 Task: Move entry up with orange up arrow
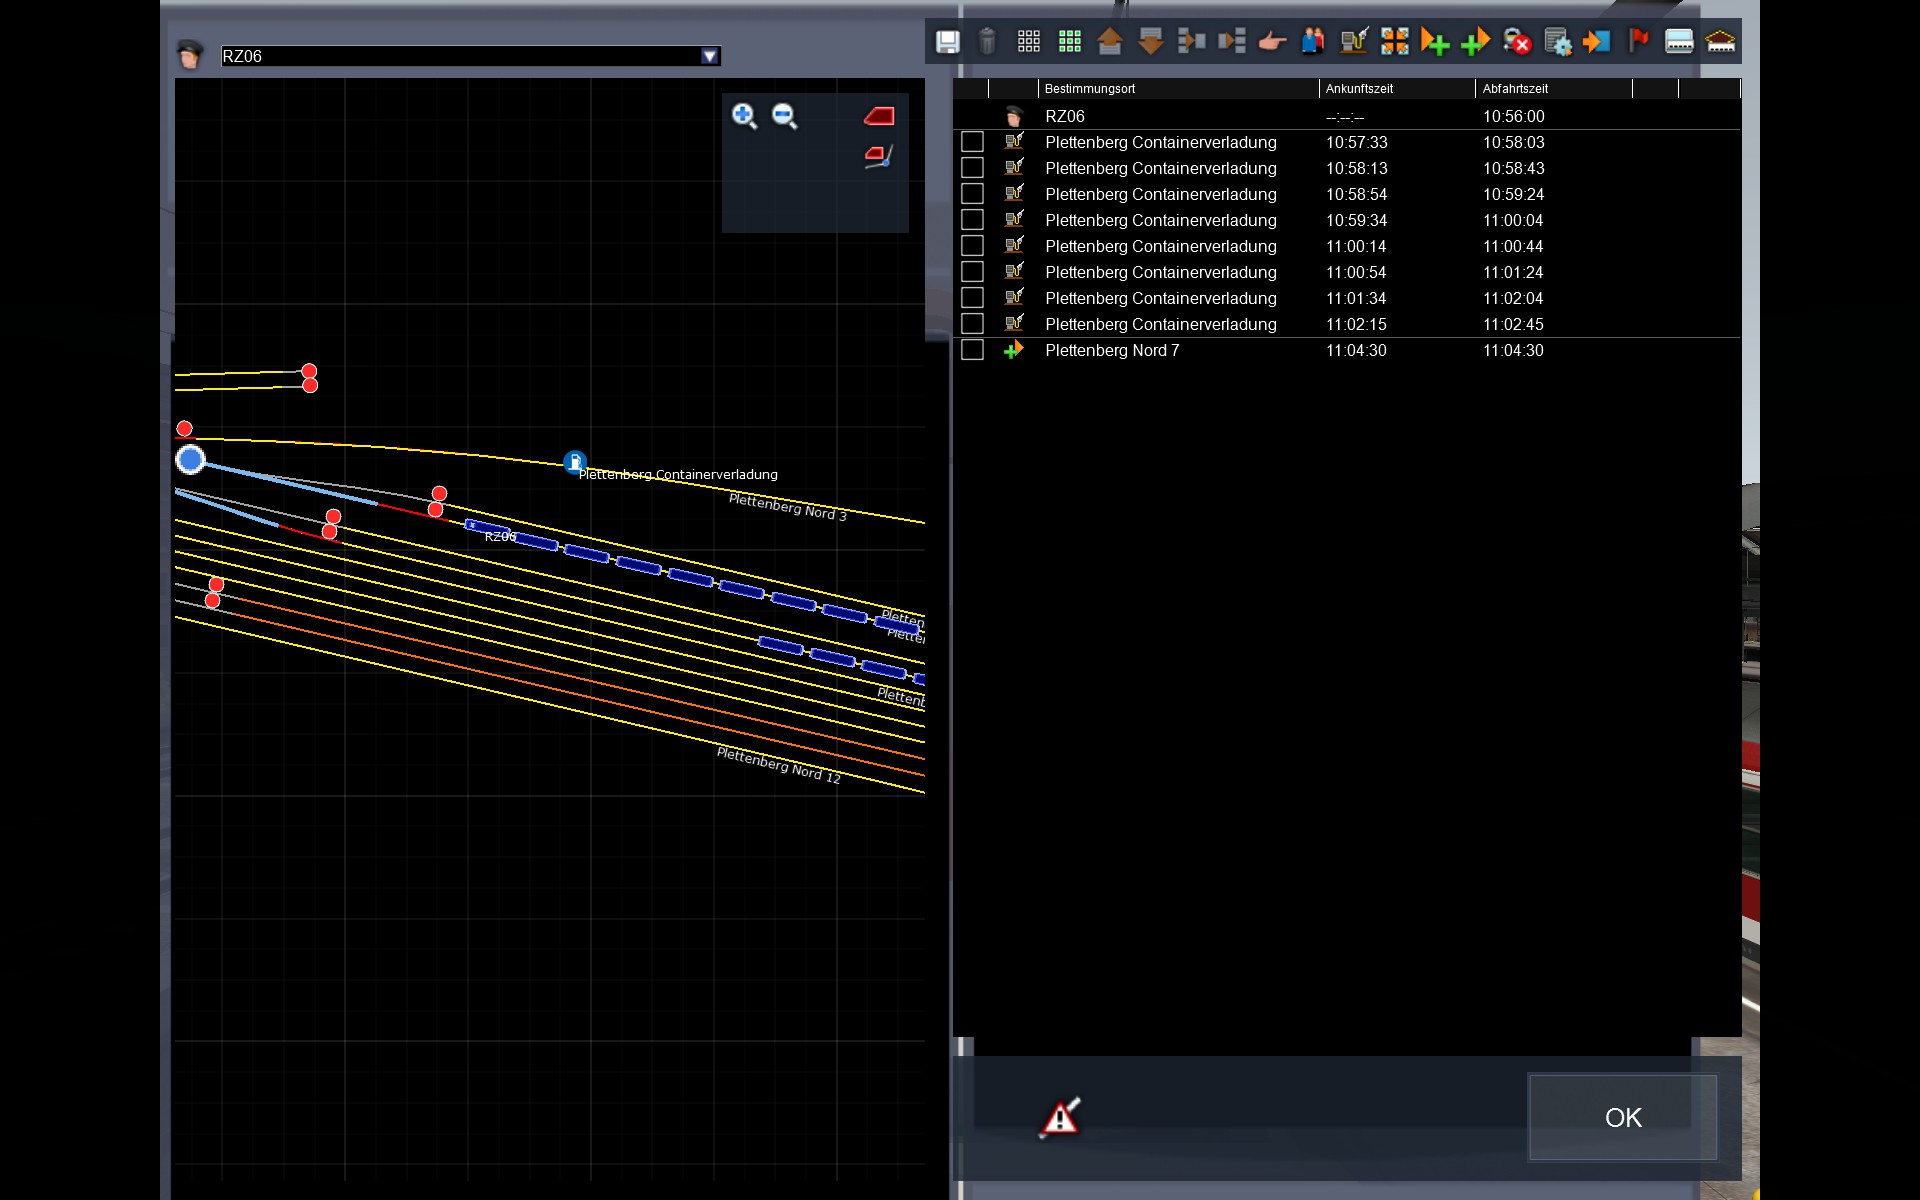[x=1110, y=42]
